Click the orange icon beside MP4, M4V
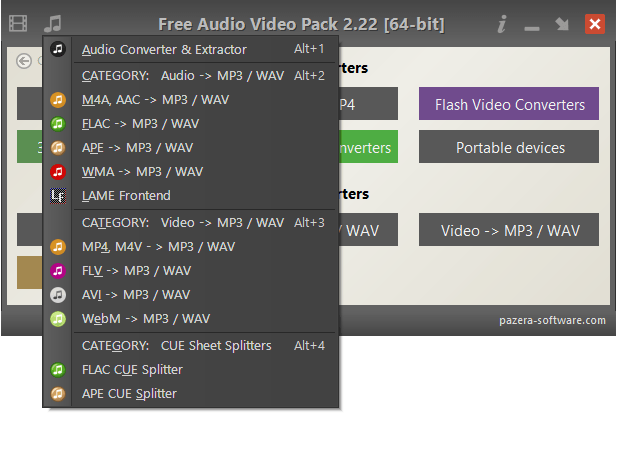Image resolution: width=617 pixels, height=459 pixels. tap(58, 247)
